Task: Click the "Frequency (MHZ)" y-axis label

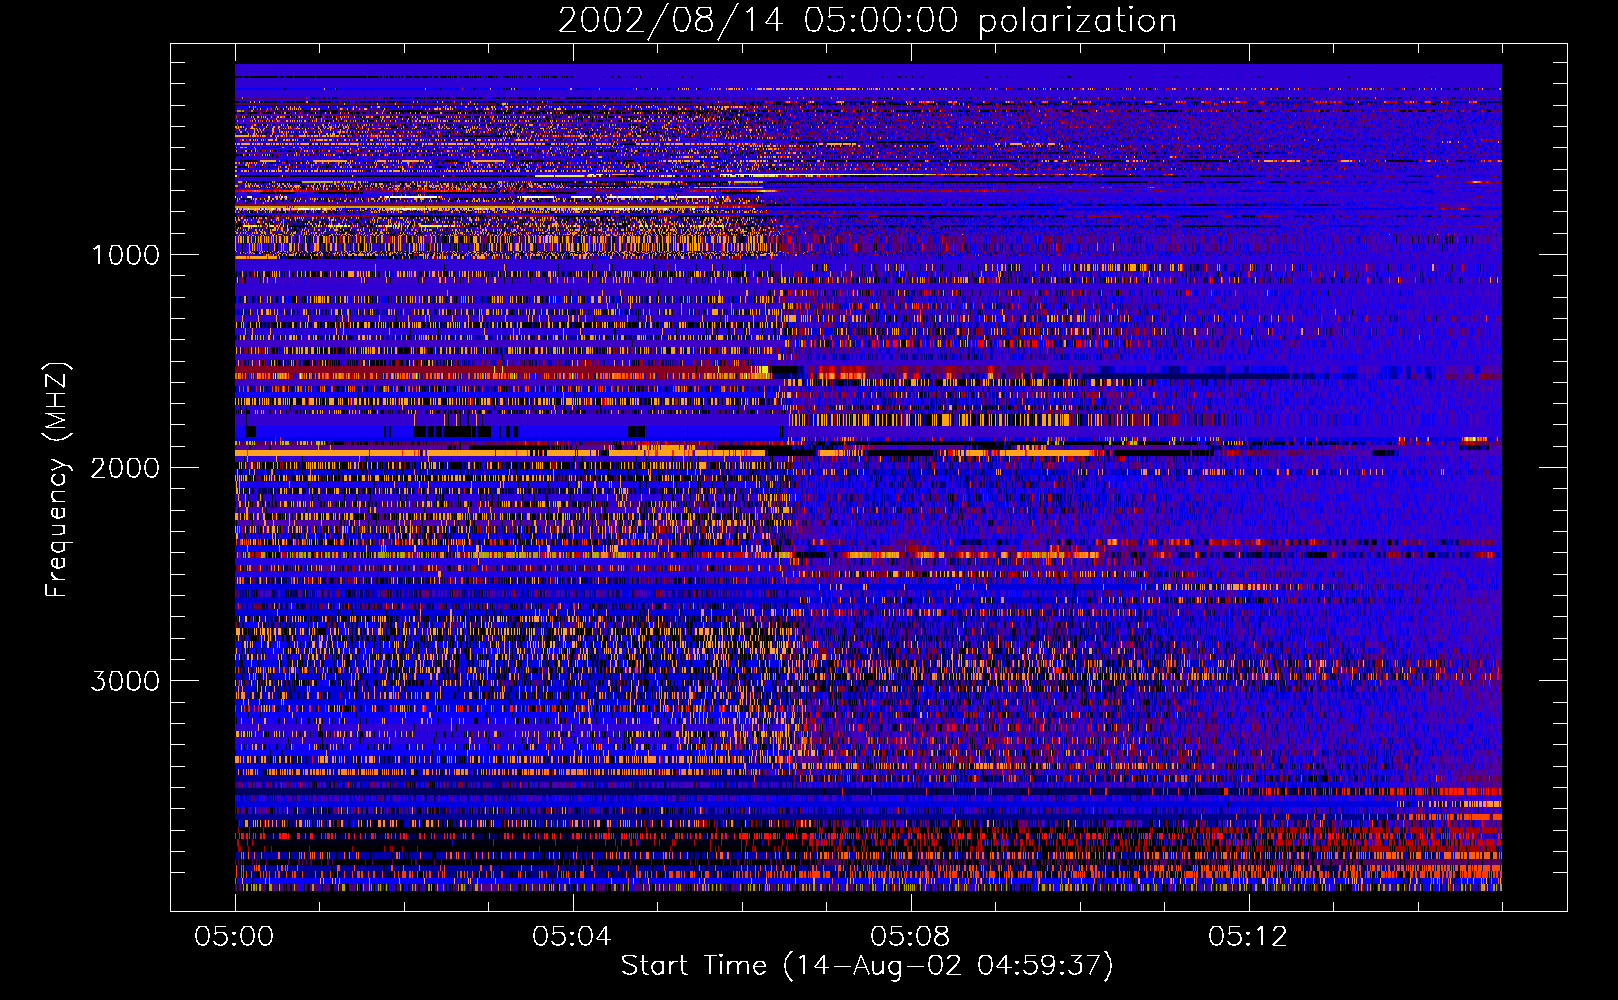Action: click(x=57, y=480)
